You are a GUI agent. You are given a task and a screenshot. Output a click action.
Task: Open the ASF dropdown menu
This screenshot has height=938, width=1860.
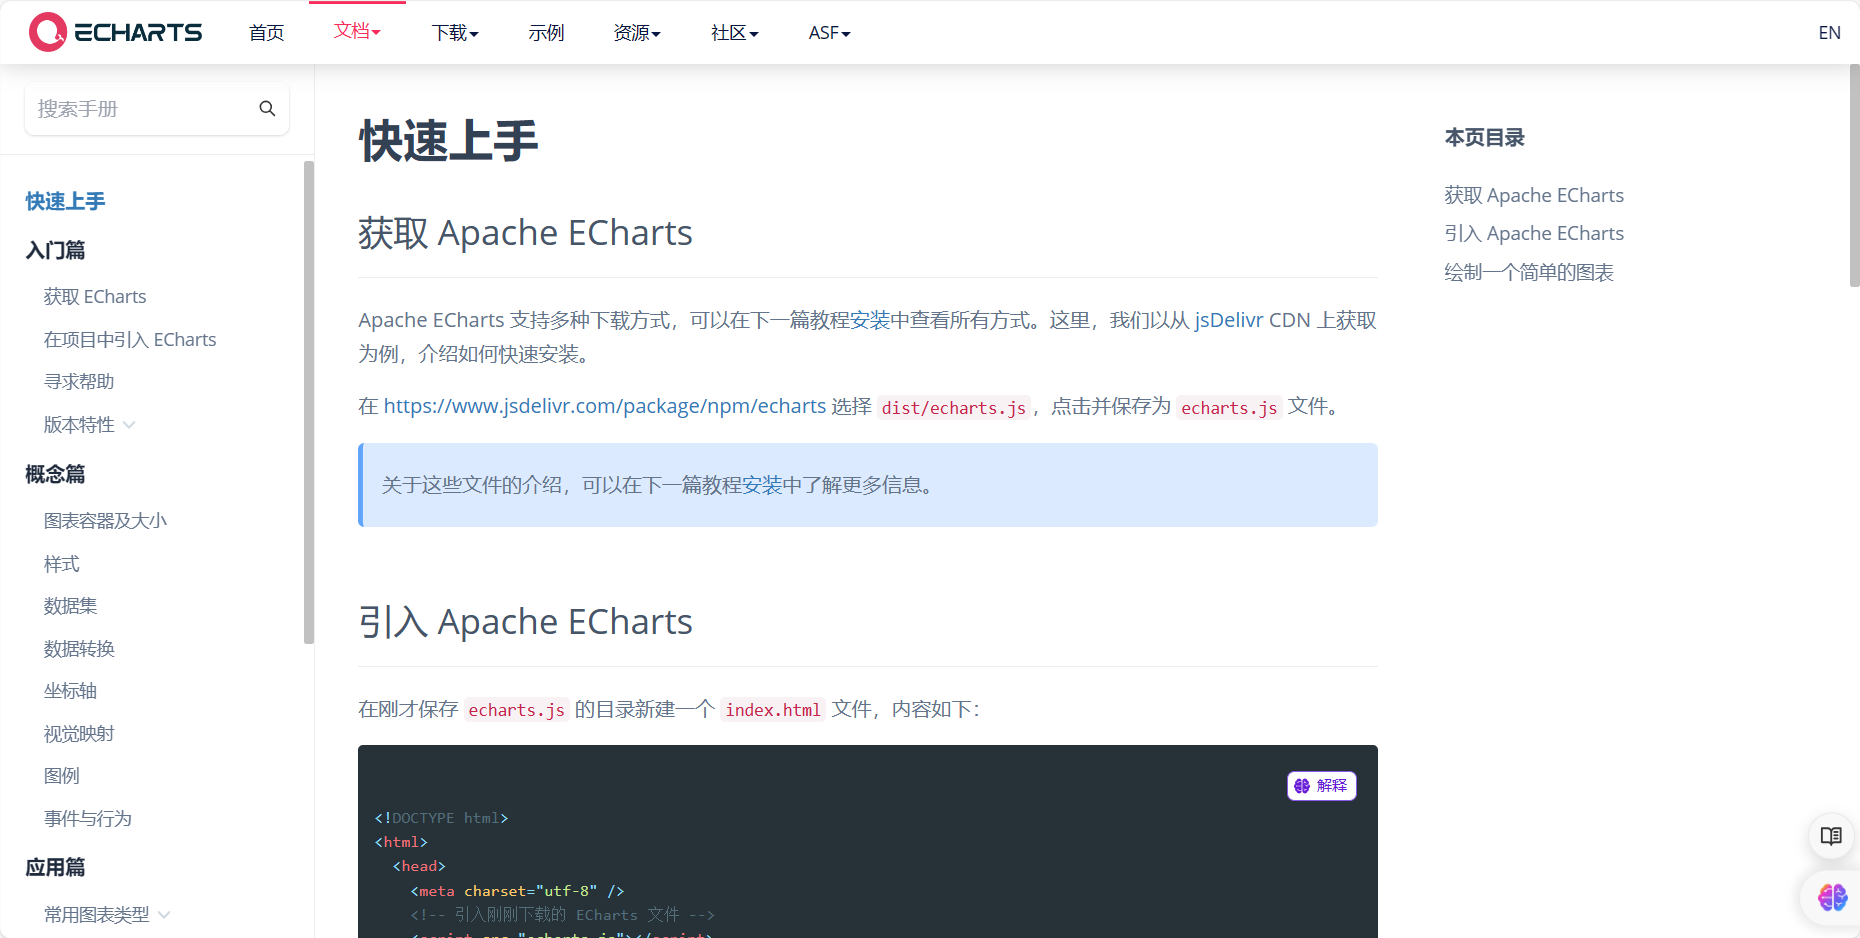pos(828,31)
